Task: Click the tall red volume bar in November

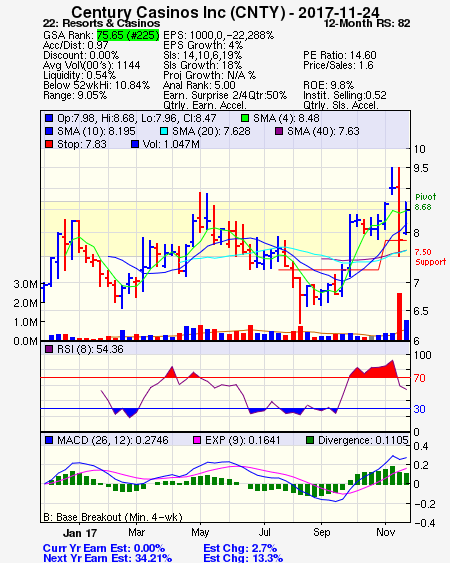Action: (399, 317)
